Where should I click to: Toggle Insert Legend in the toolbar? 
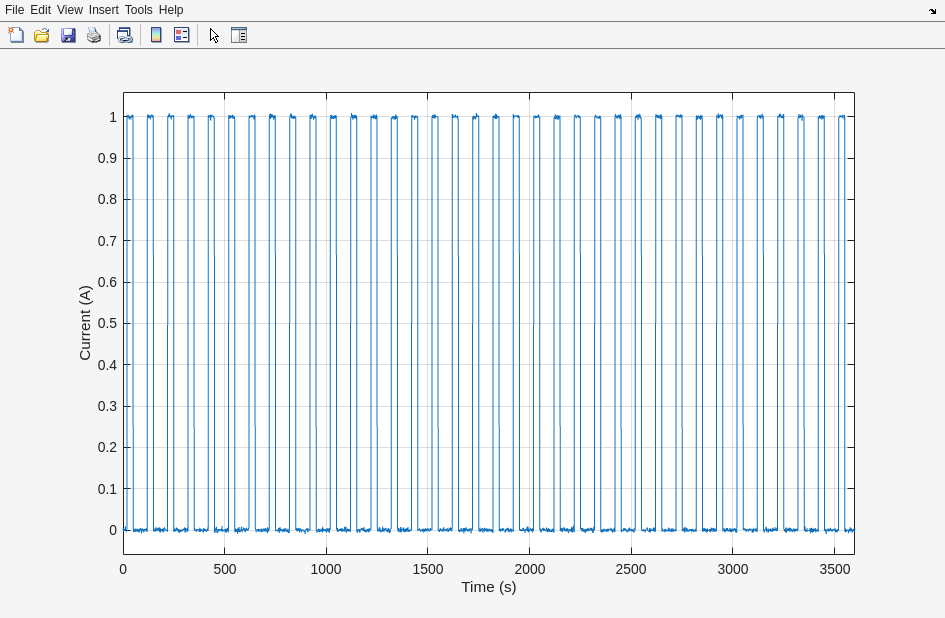tap(182, 35)
